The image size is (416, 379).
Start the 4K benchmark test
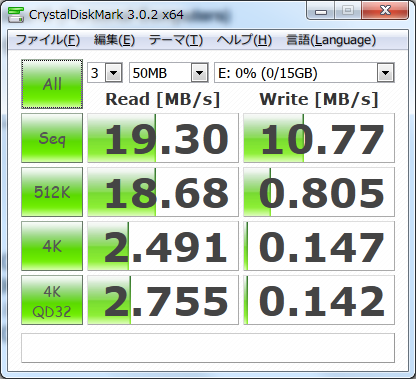coord(52,246)
